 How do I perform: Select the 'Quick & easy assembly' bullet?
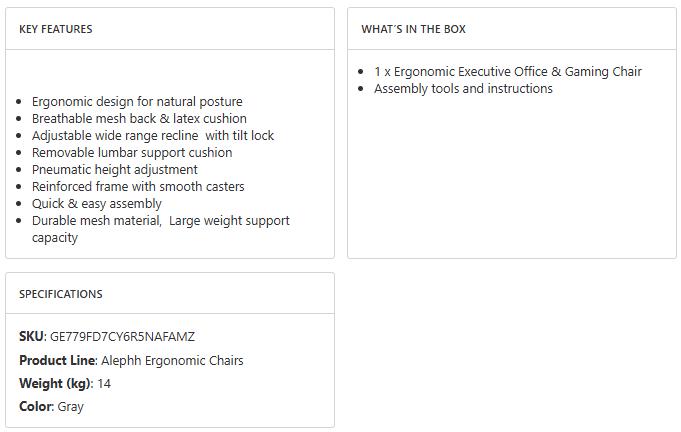tap(96, 203)
